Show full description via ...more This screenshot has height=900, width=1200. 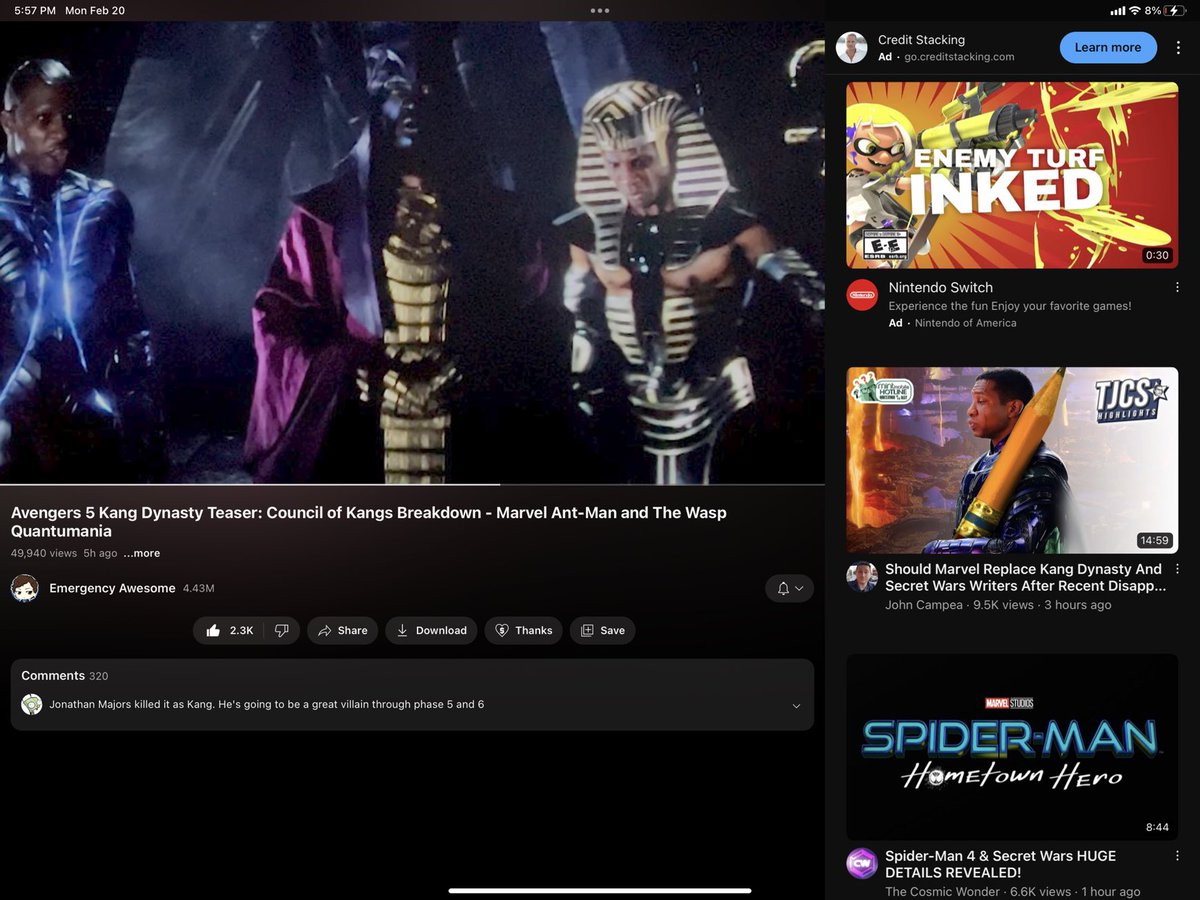[x=142, y=553]
